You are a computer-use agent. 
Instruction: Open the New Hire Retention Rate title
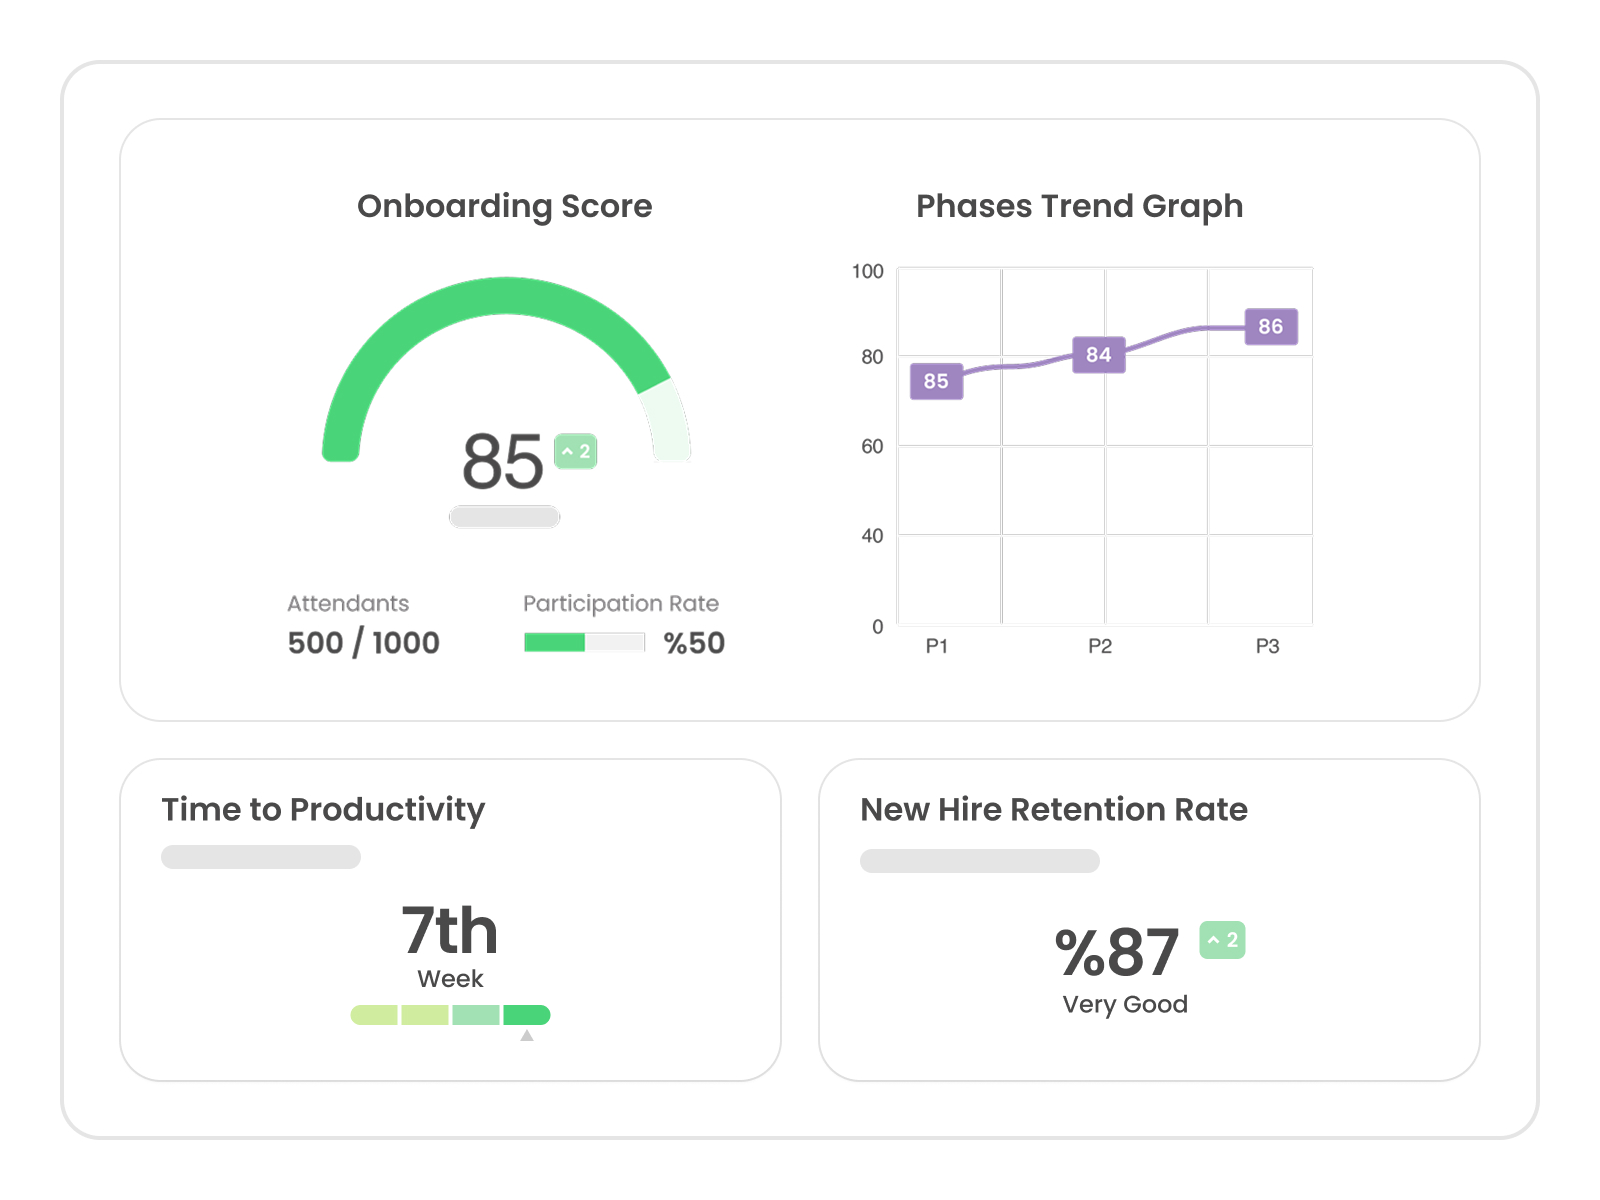click(1054, 809)
